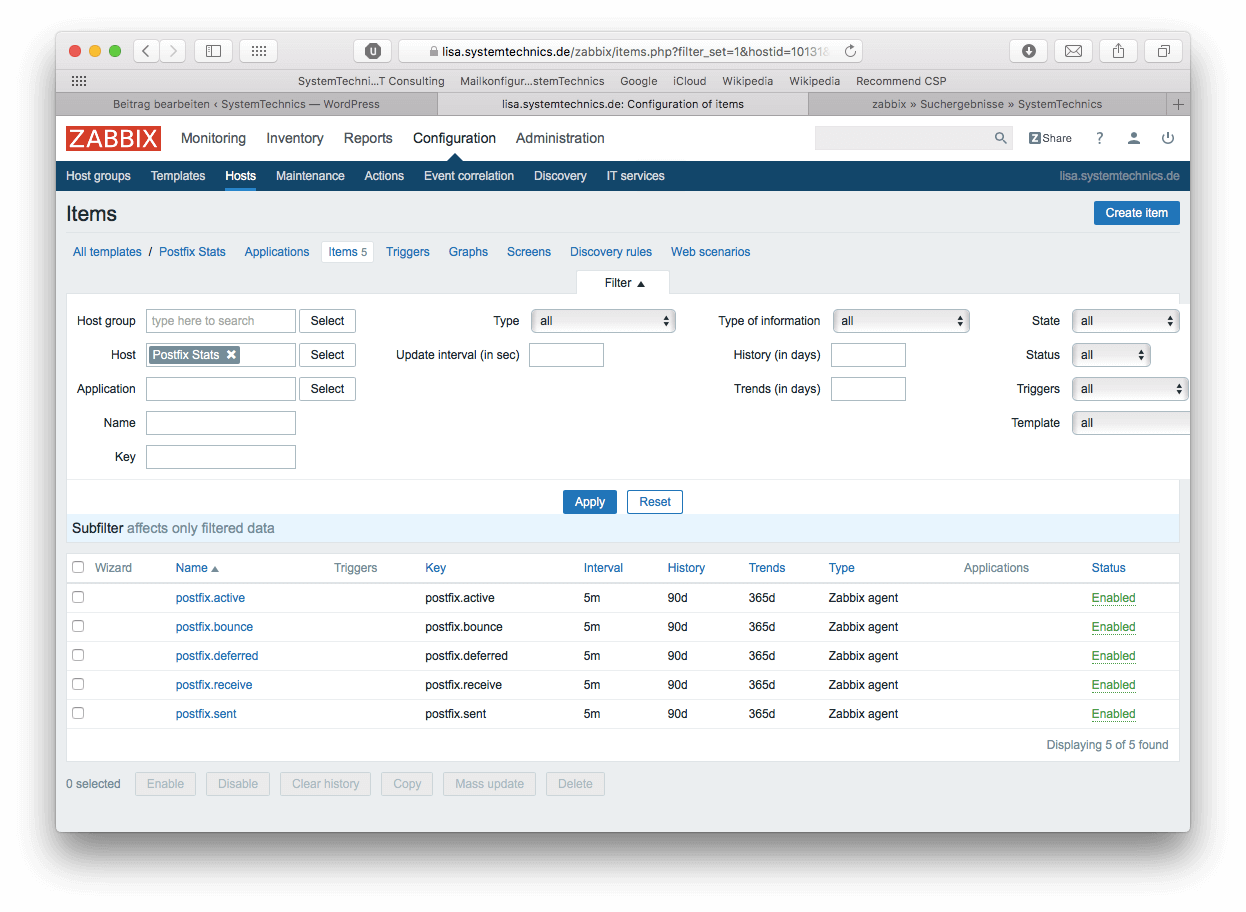Viewport: 1246px width, 912px height.
Task: Click the Zabbix search magnifier icon
Action: (x=1001, y=138)
